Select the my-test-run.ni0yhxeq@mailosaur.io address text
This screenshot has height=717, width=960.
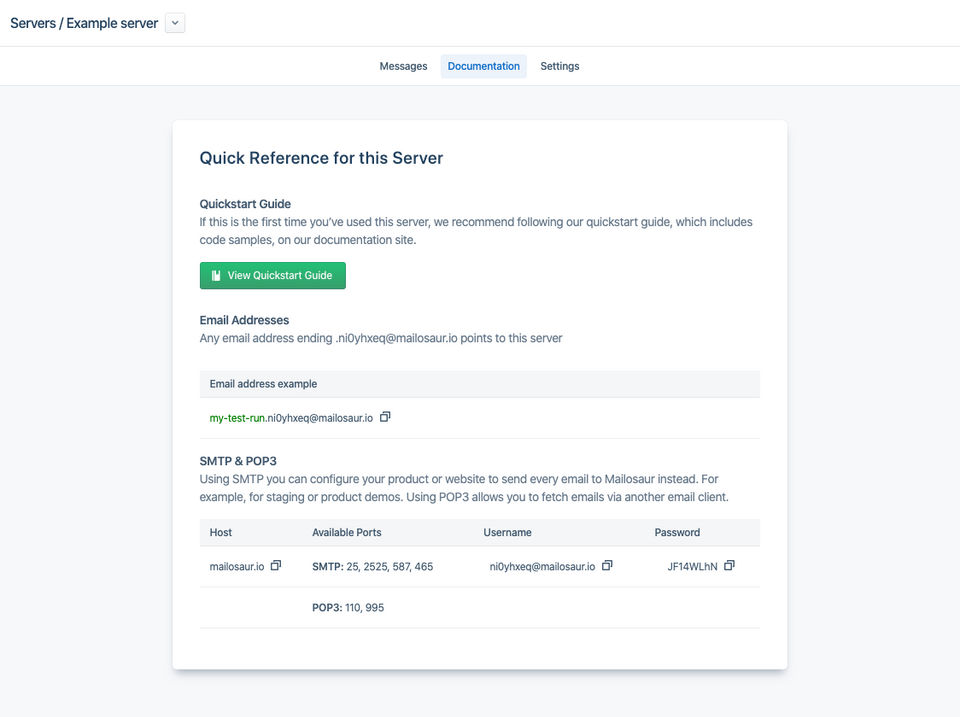(x=291, y=418)
